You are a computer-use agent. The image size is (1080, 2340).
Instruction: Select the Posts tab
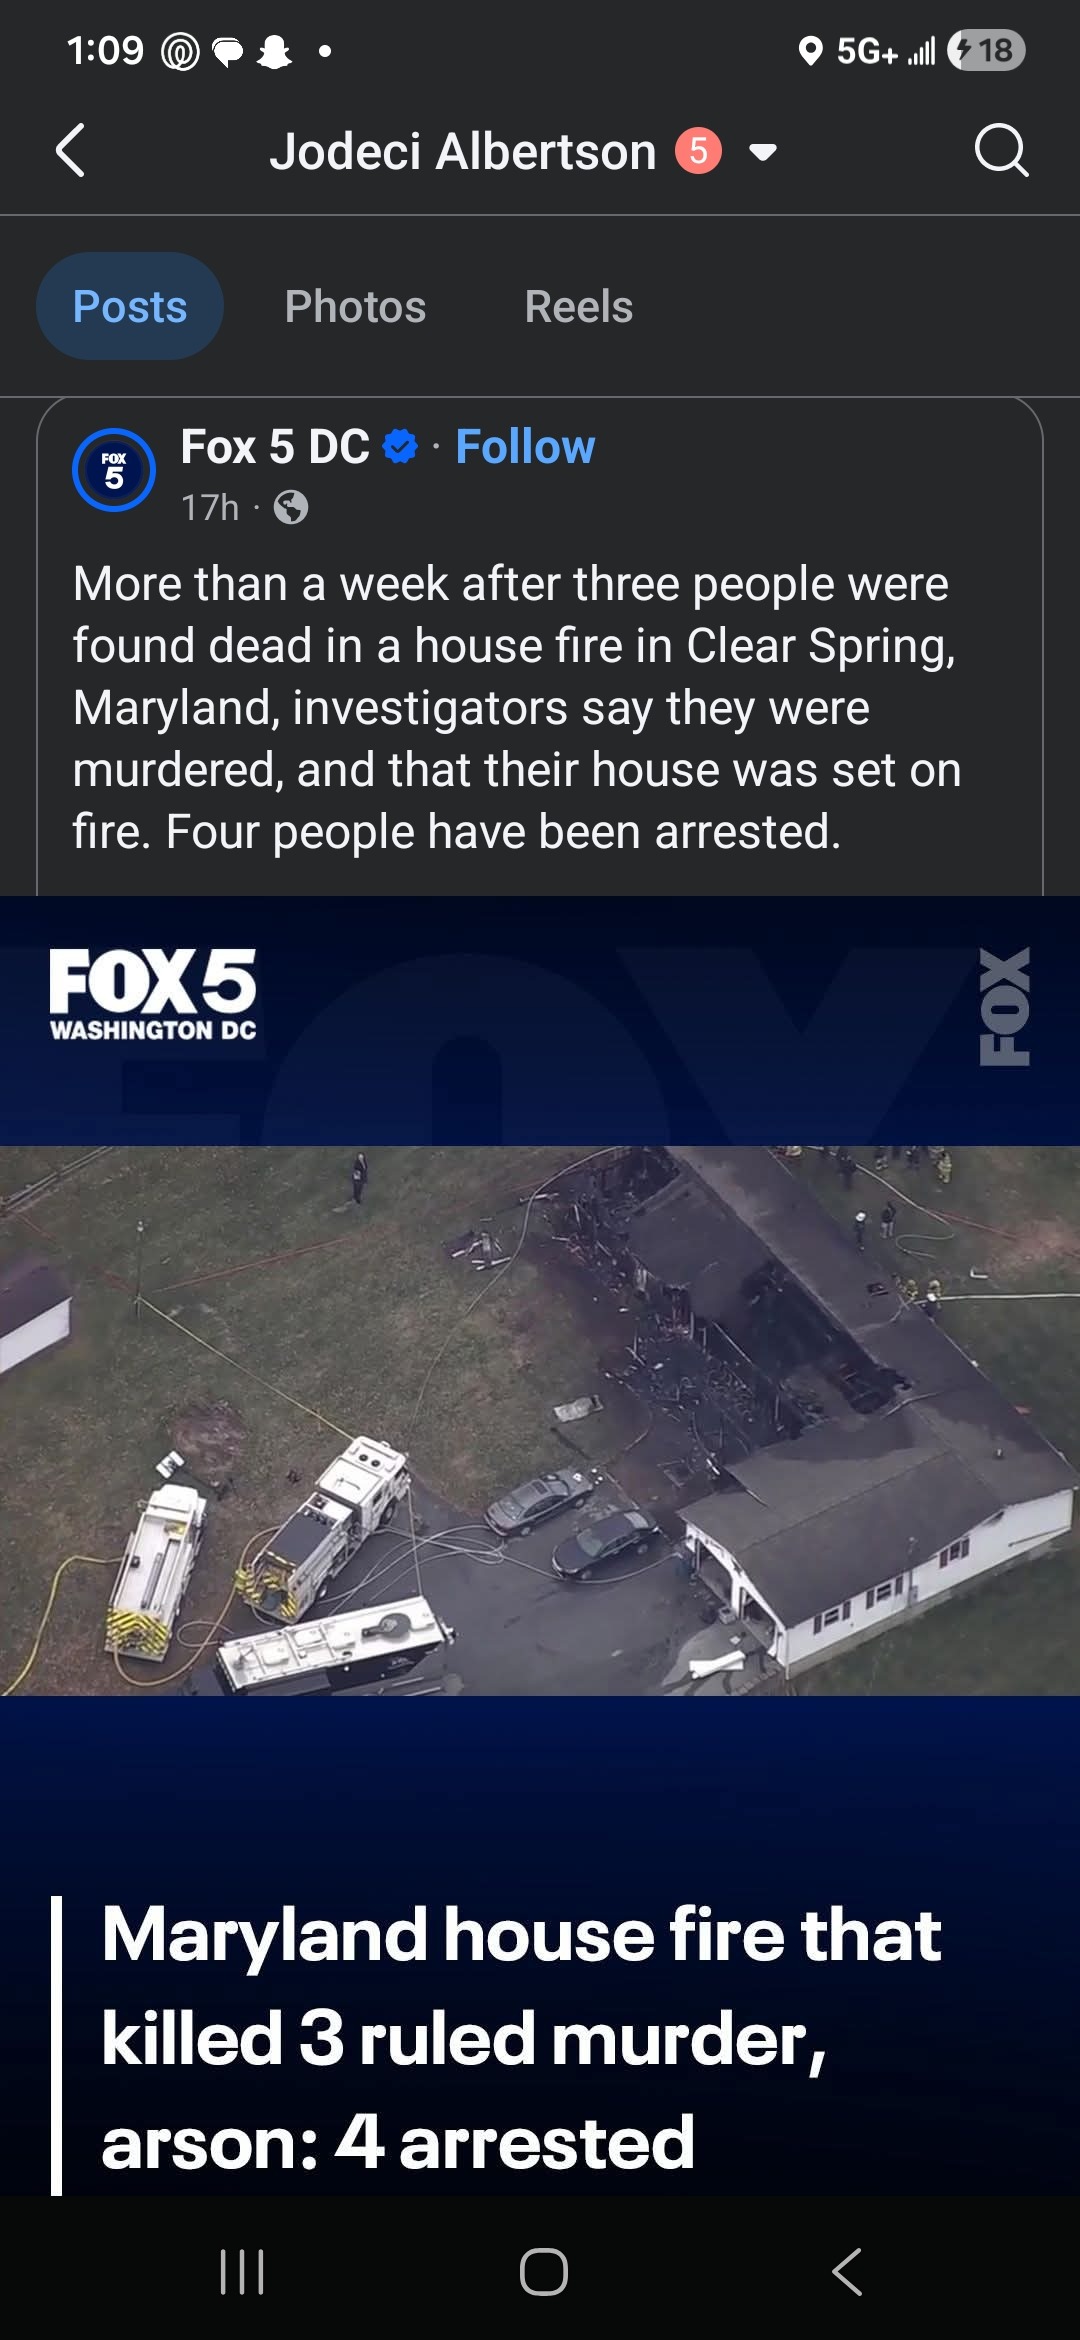130,306
